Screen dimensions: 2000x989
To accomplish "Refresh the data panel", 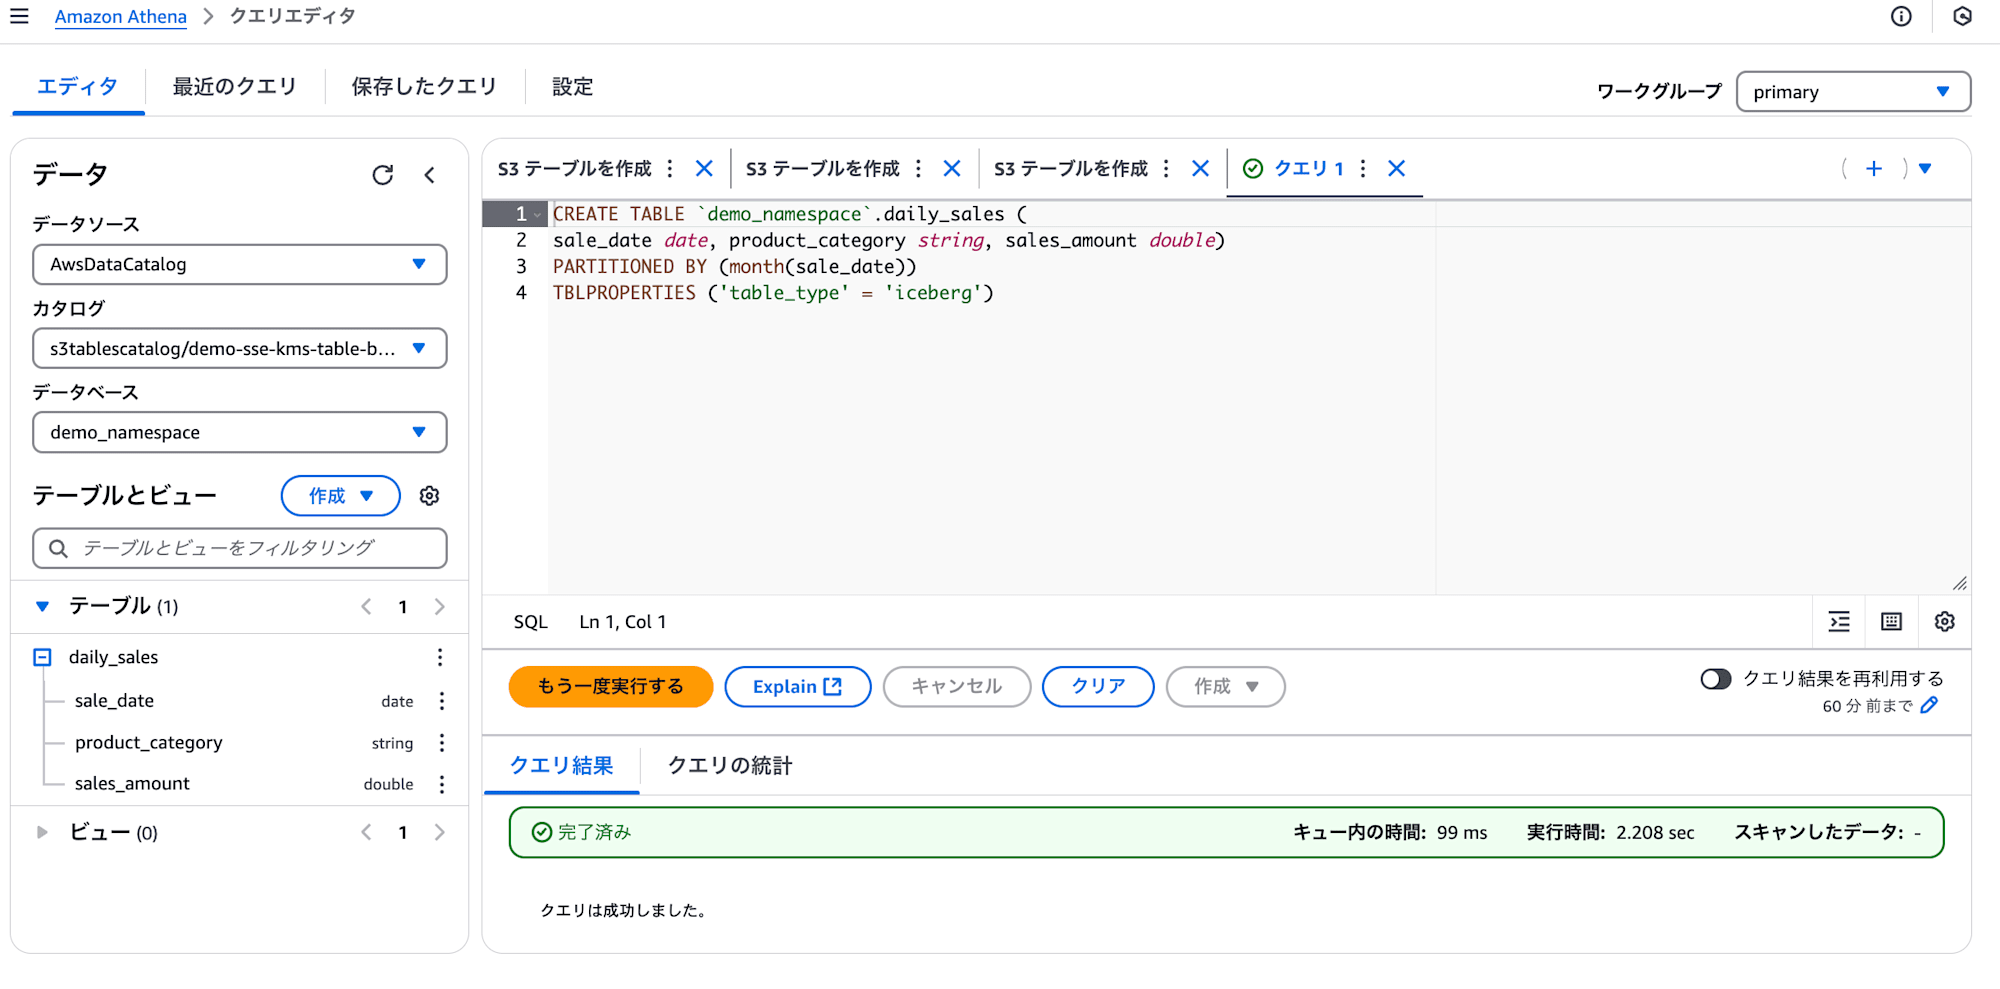I will [x=383, y=175].
